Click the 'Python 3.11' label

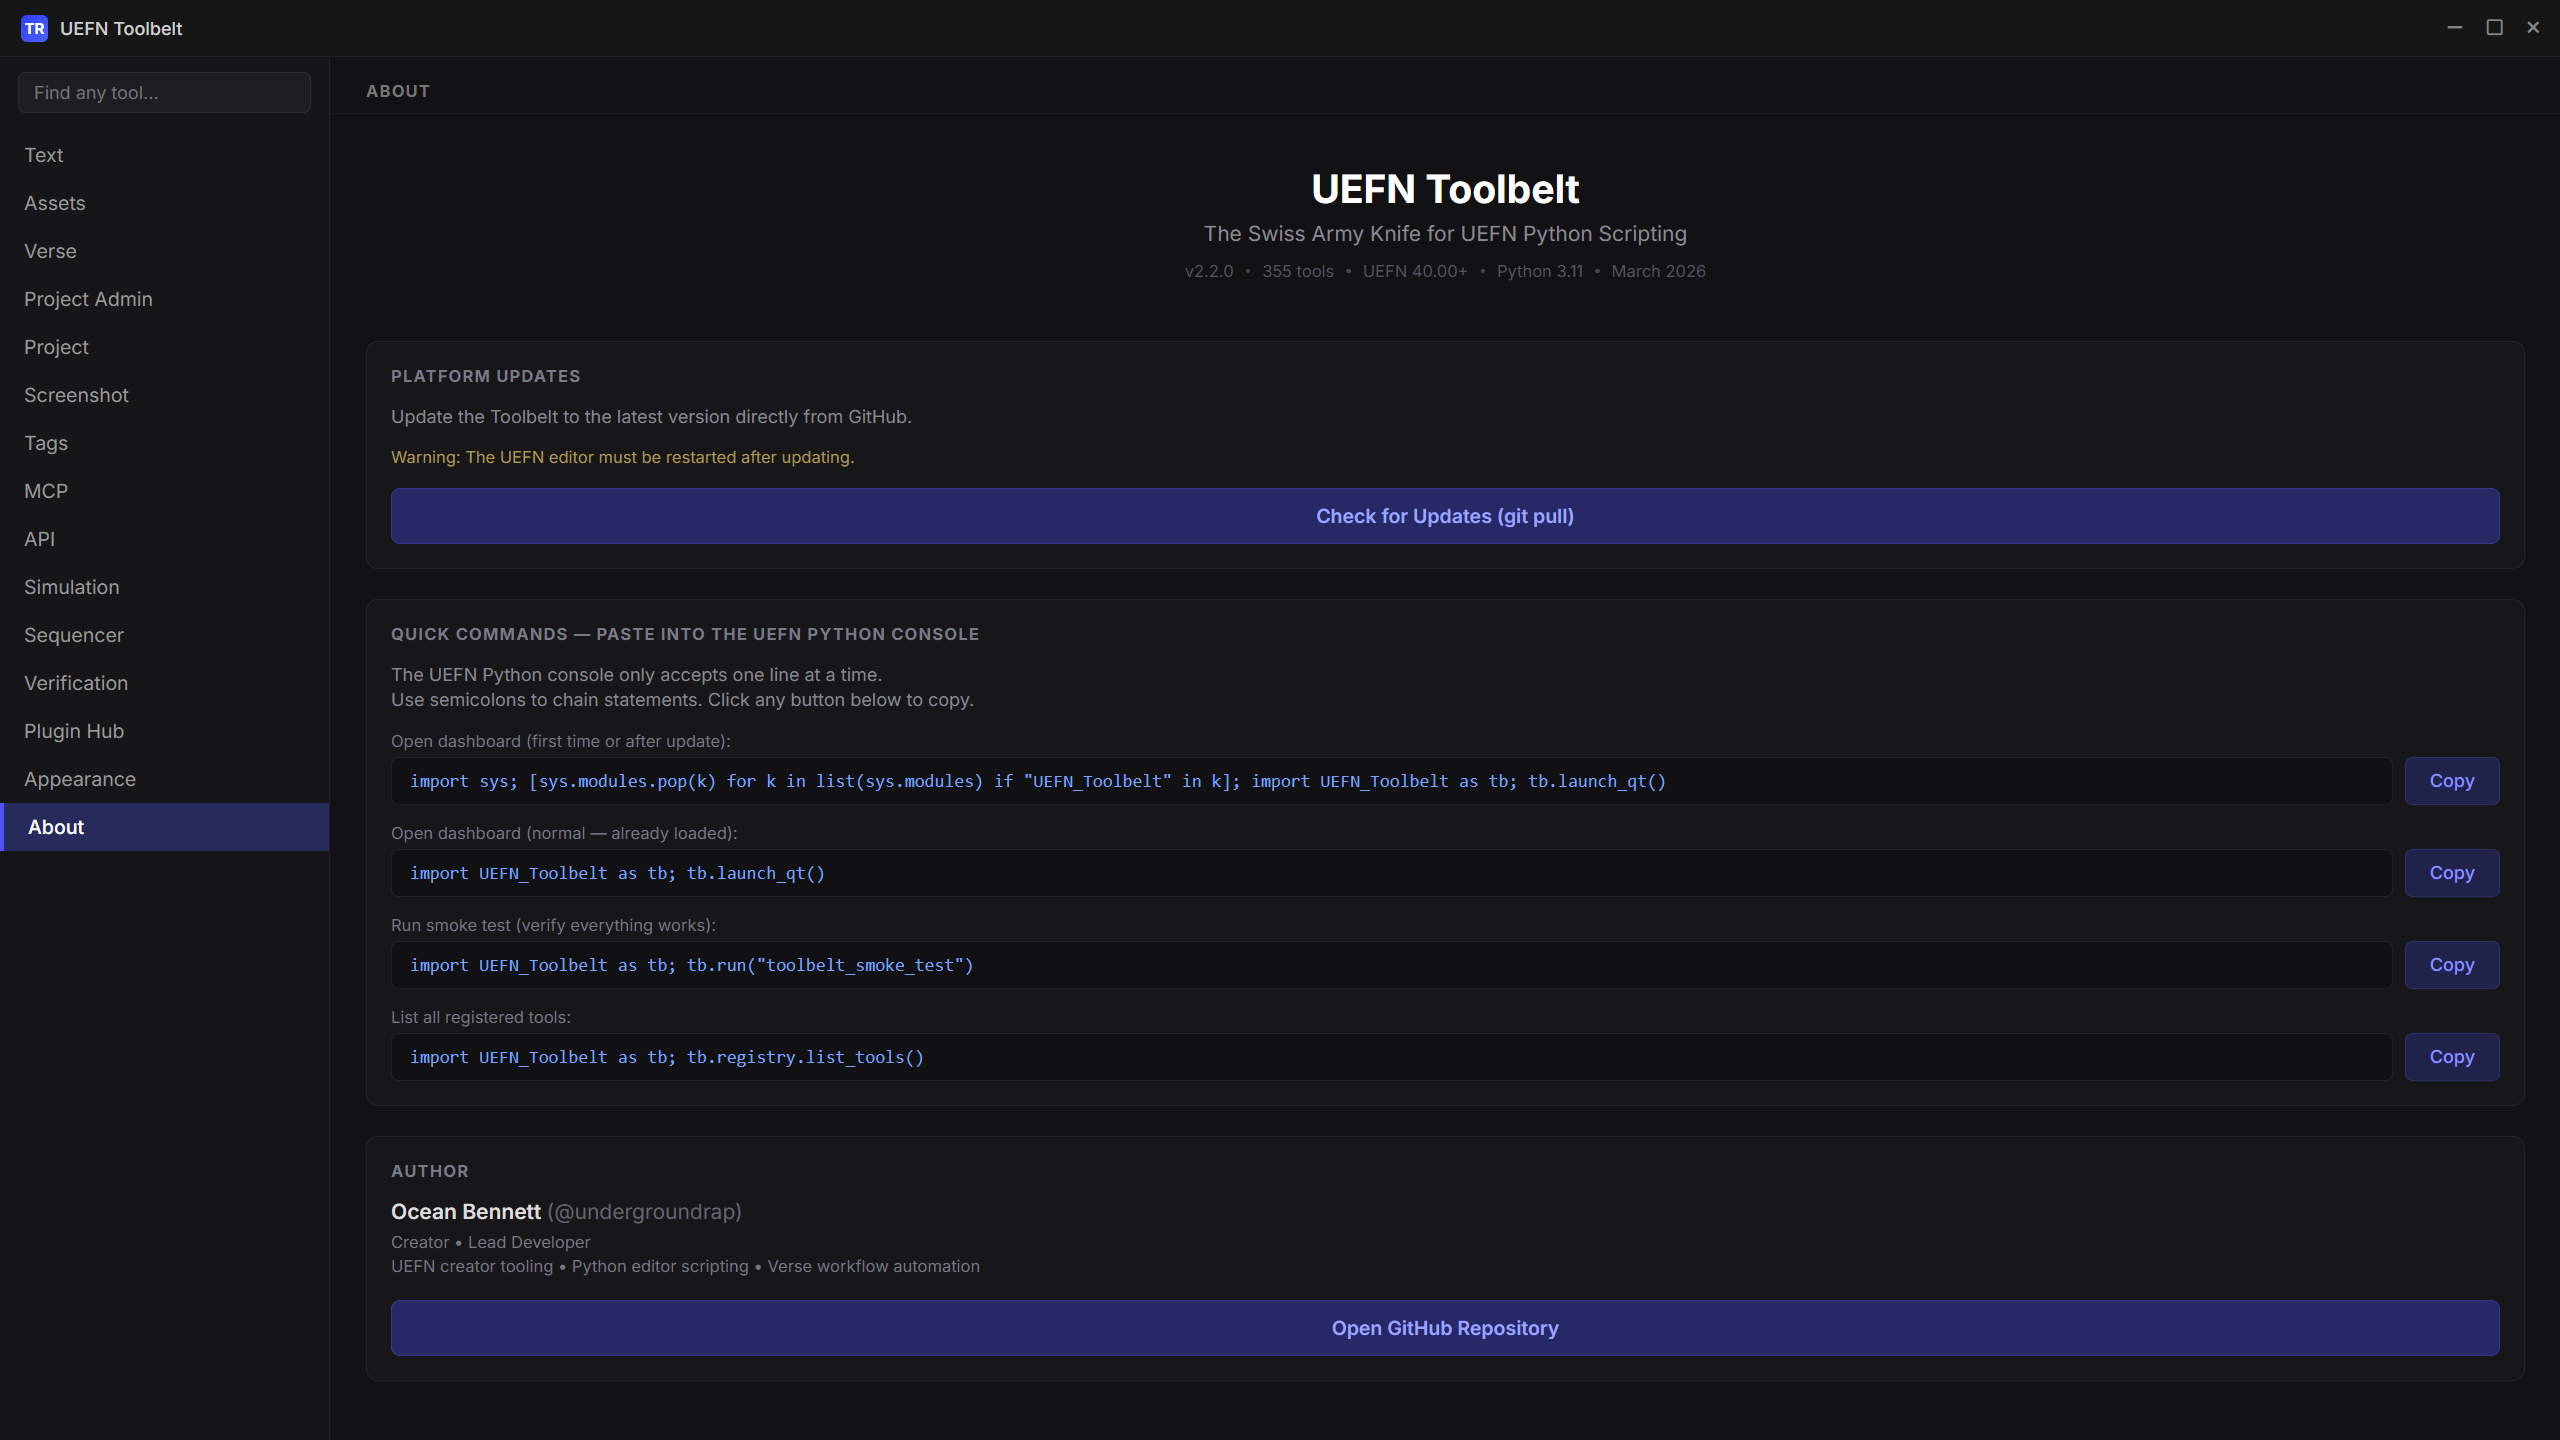(1540, 271)
